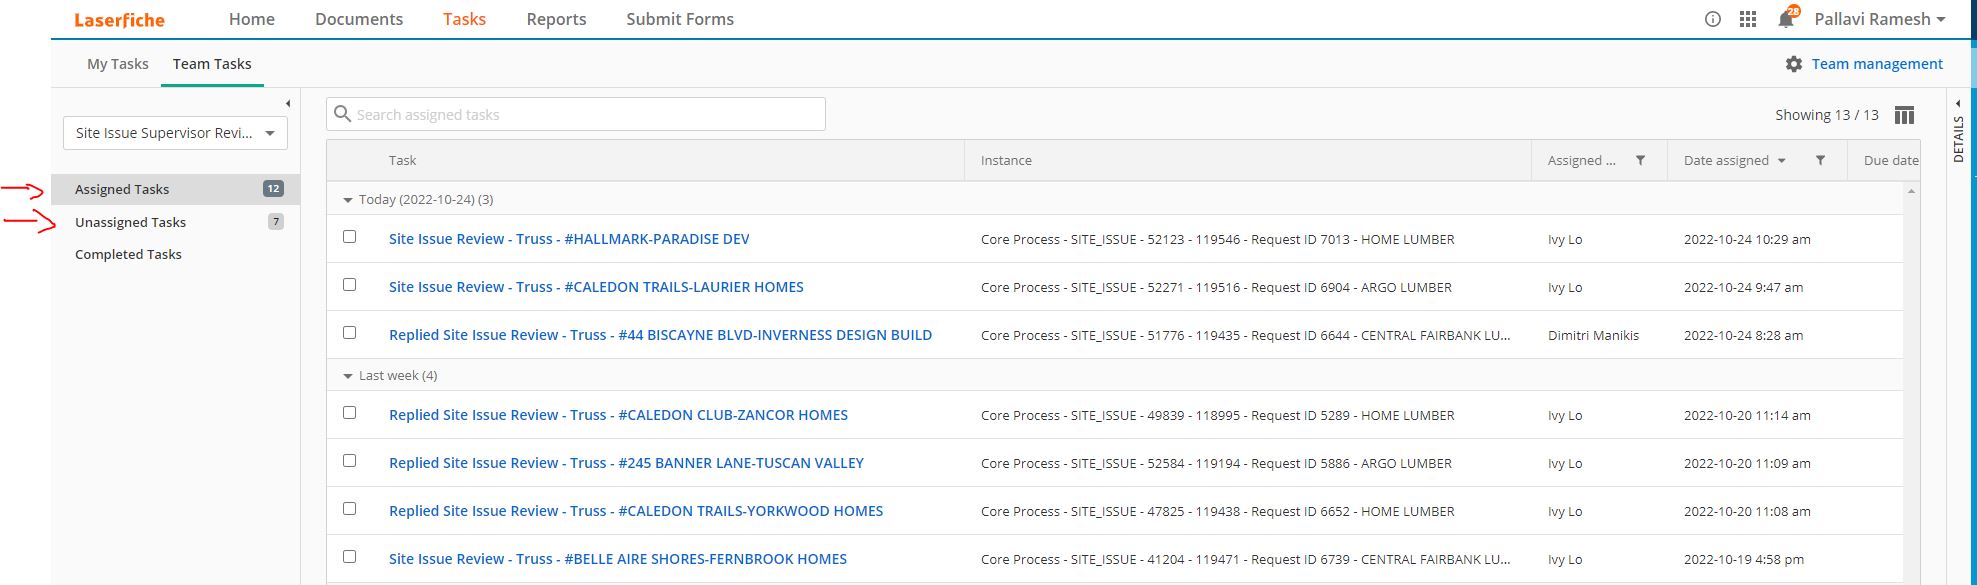Viewport: 1977px width, 585px height.
Task: Collapse the Last week group
Action: pos(348,376)
